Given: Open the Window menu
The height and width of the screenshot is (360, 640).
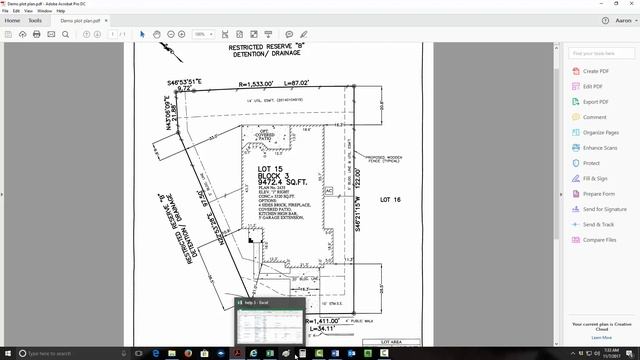Looking at the screenshot, I should (44, 11).
